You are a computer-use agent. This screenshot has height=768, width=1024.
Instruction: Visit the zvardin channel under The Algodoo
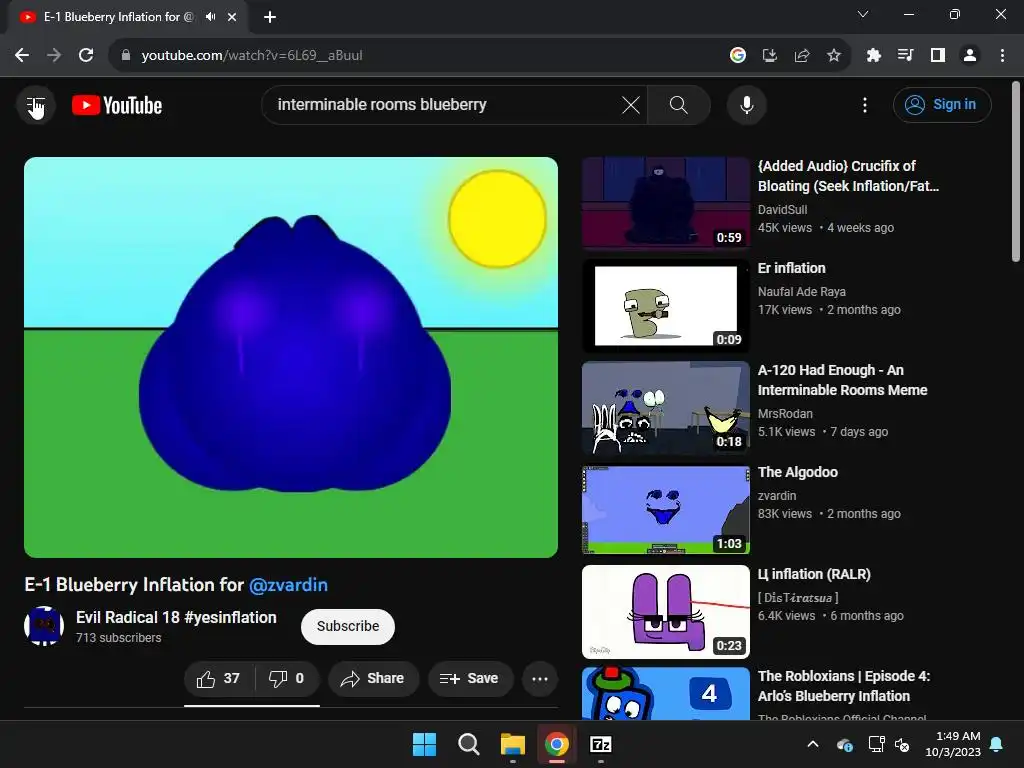click(776, 496)
